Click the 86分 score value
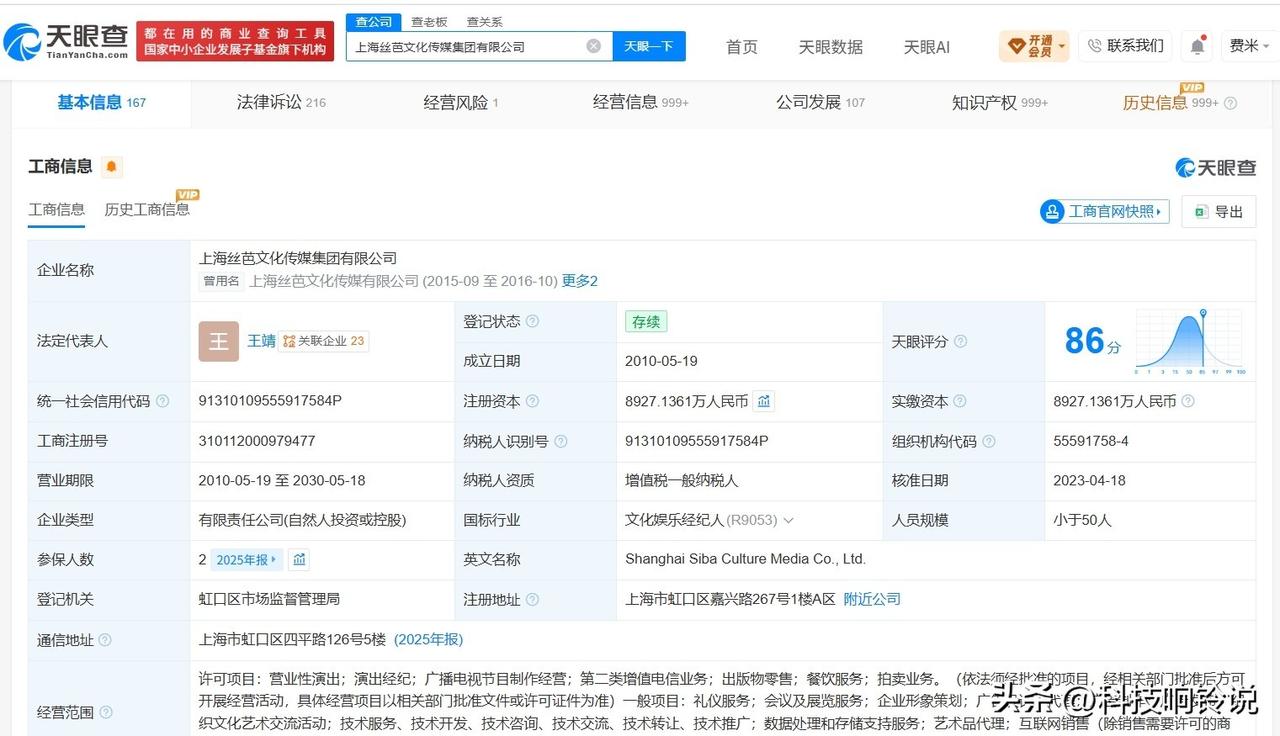The width and height of the screenshot is (1280, 736). [x=1093, y=342]
